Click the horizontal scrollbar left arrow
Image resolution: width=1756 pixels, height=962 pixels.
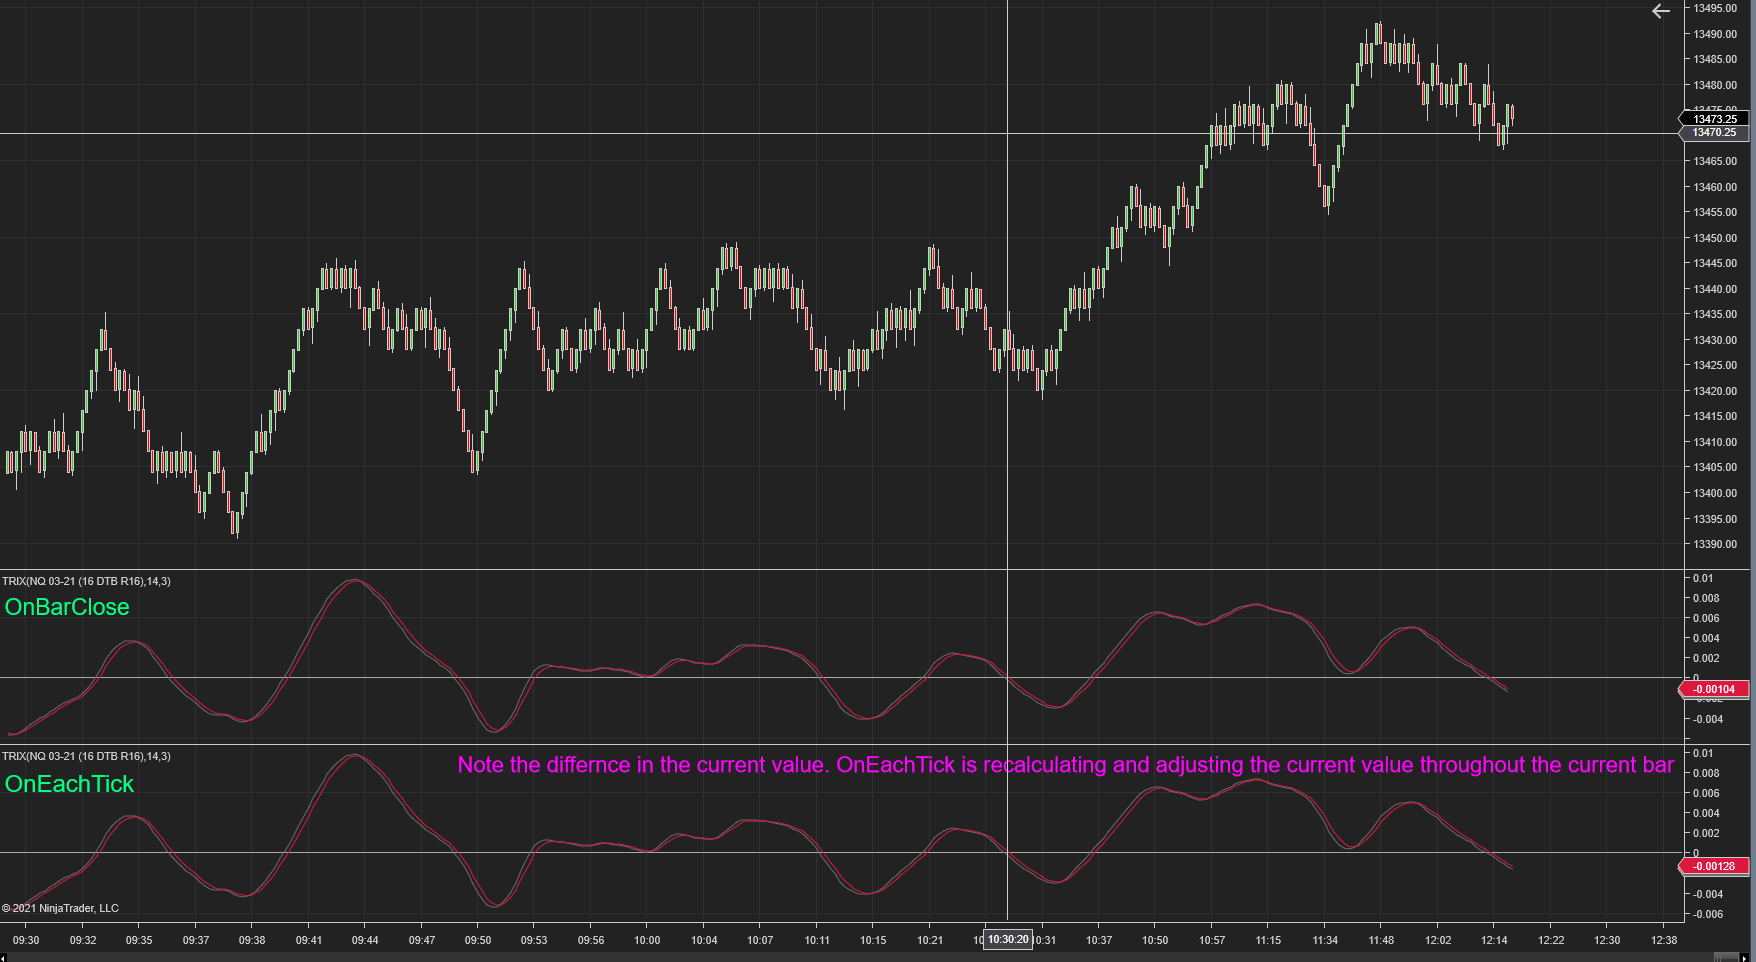pyautogui.click(x=3, y=958)
